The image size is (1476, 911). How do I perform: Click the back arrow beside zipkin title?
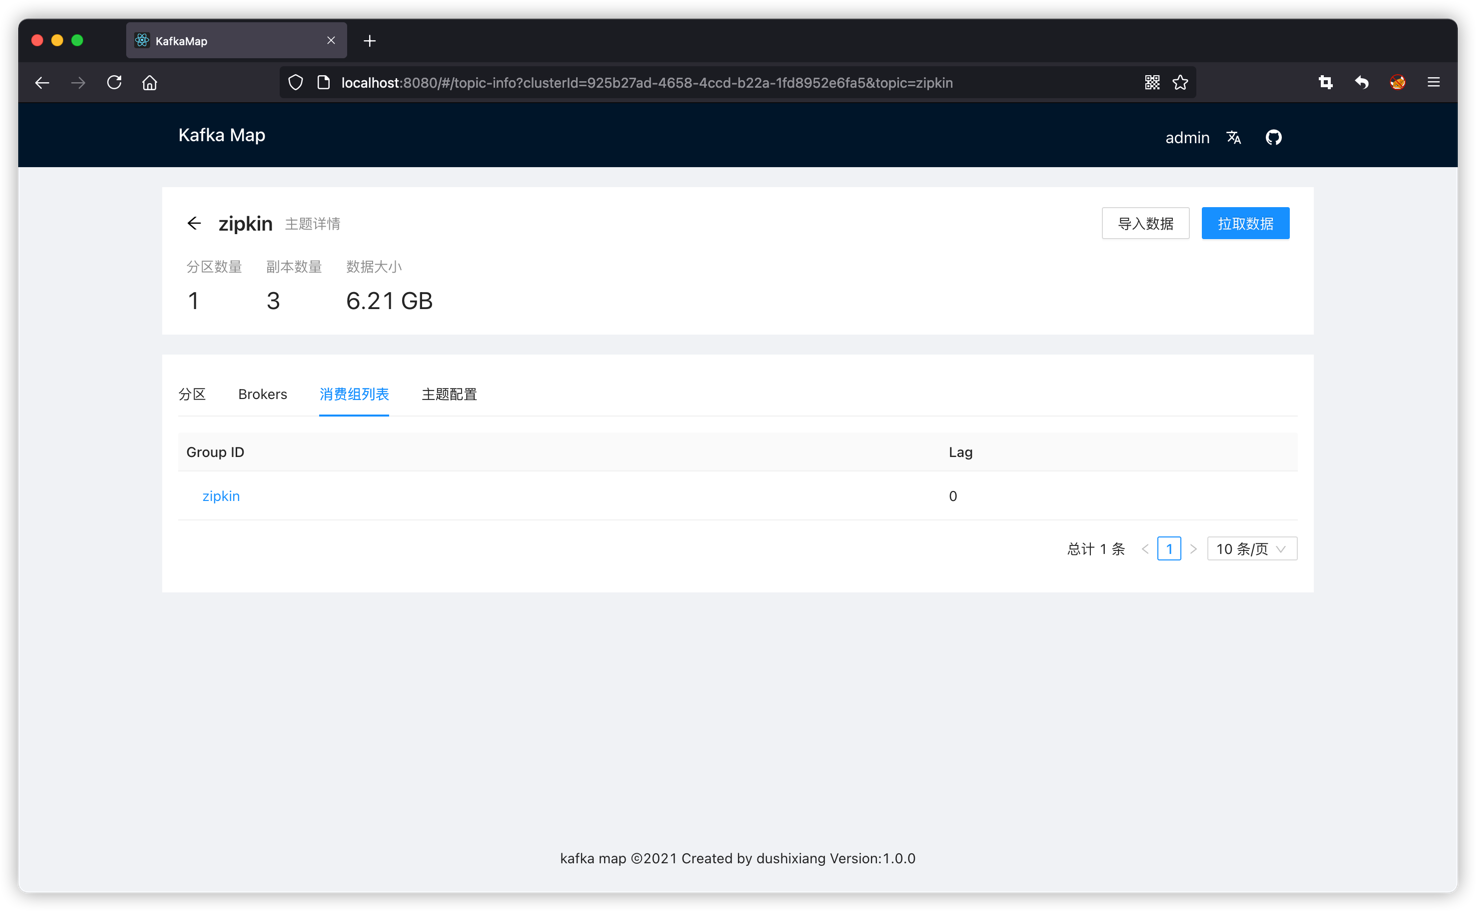tap(194, 223)
